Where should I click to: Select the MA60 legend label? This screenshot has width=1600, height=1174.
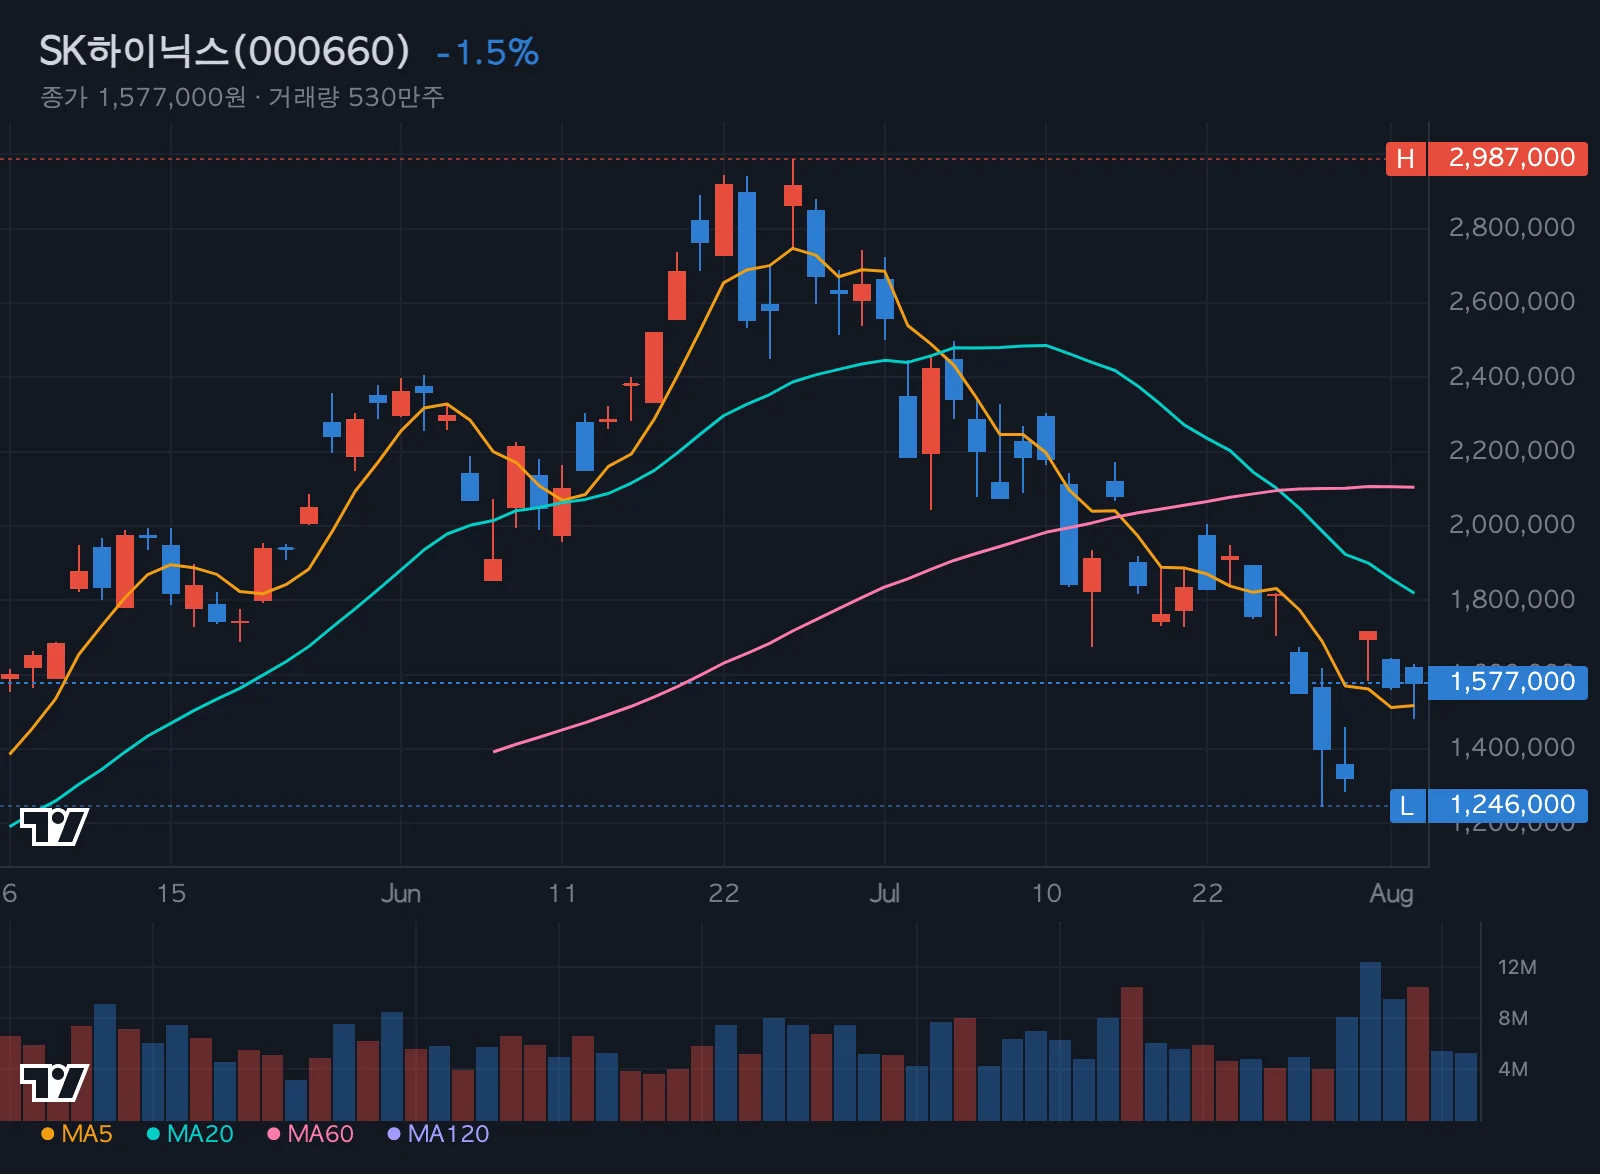pyautogui.click(x=320, y=1134)
